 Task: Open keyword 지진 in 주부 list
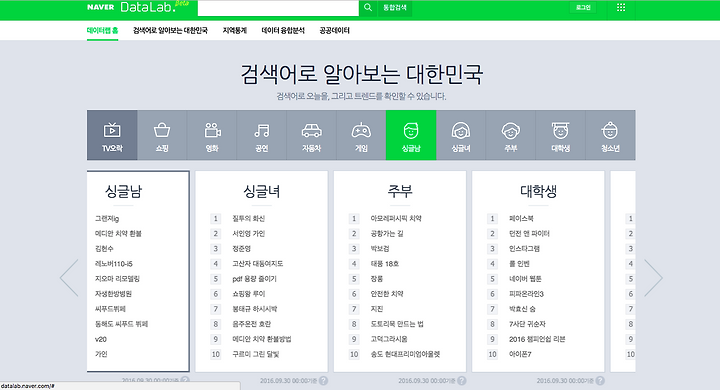coord(377,309)
